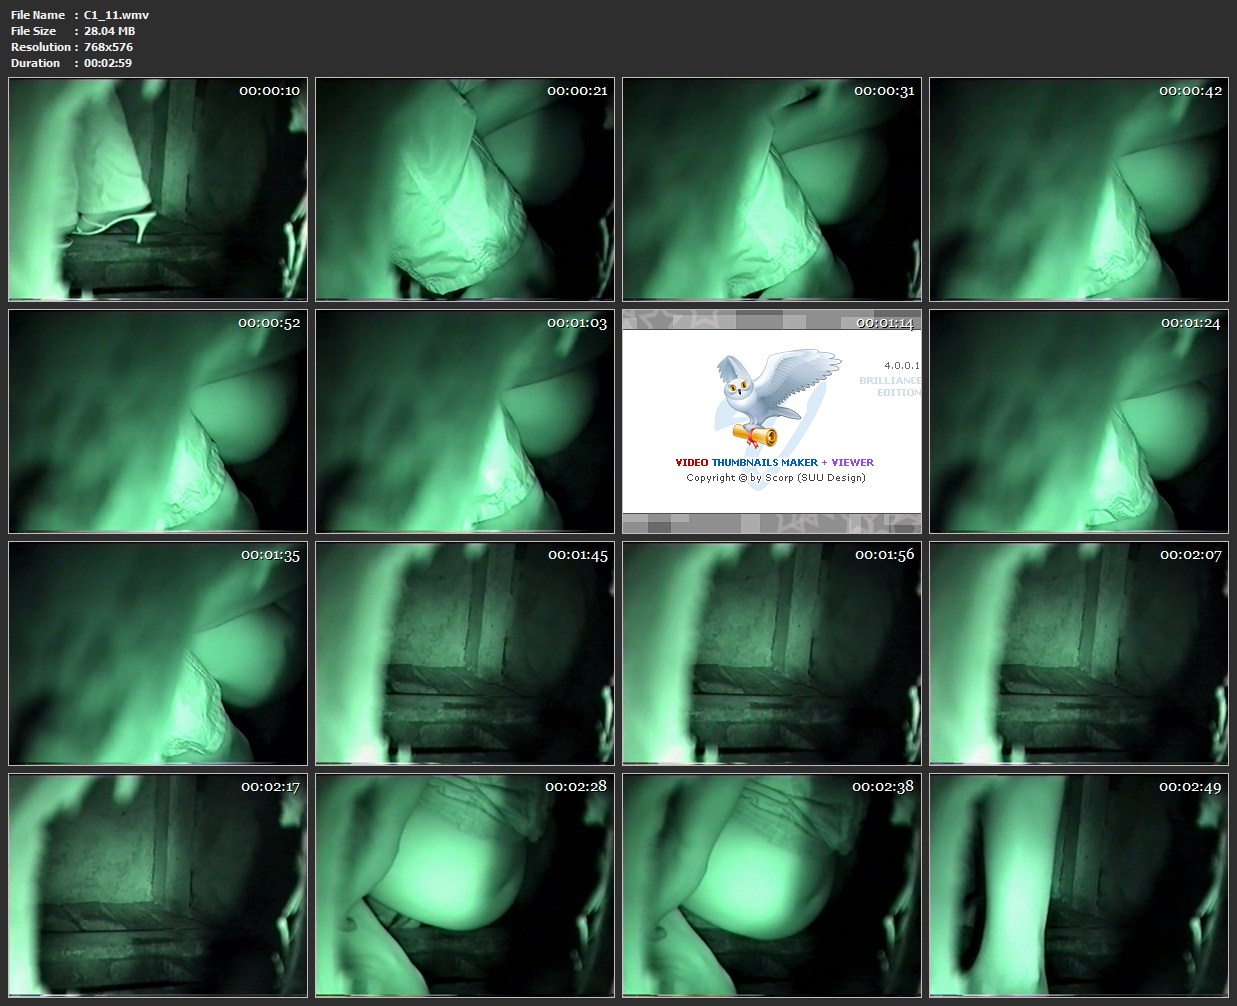This screenshot has width=1237, height=1006.
Task: Click the last thumbnail at 00:02:49
Action: point(1079,885)
